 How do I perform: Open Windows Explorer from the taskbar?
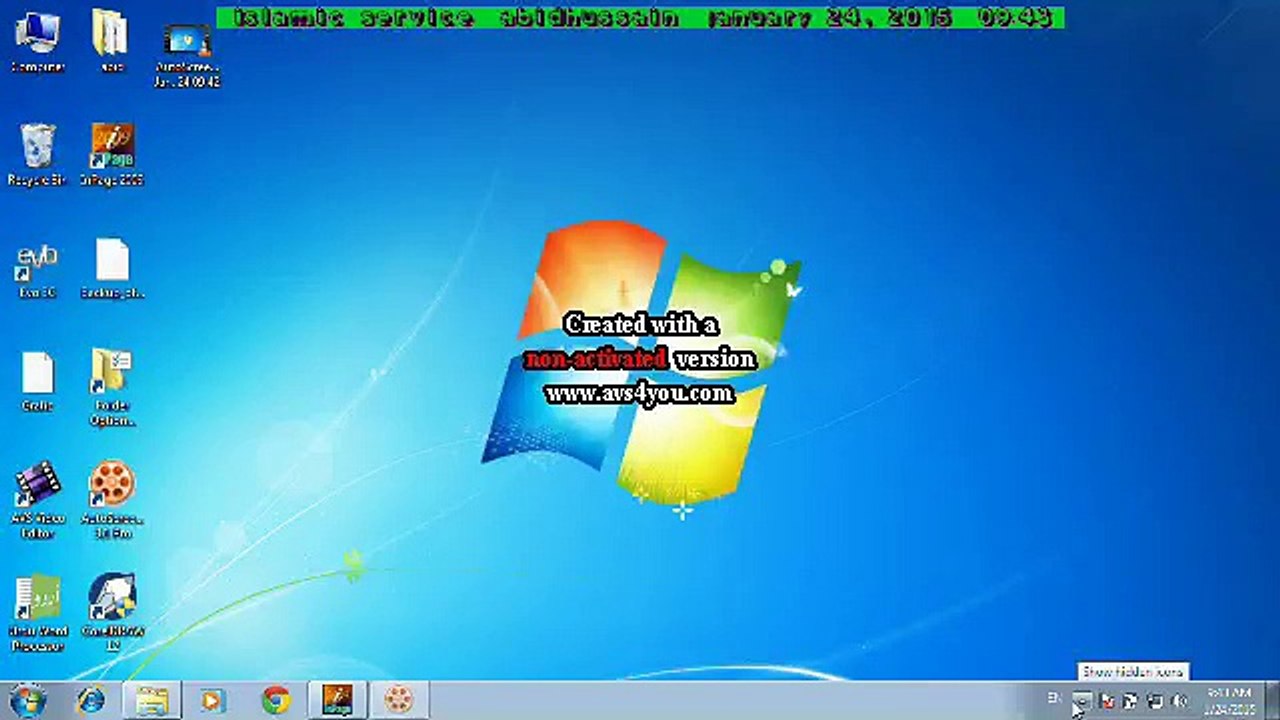tap(153, 700)
